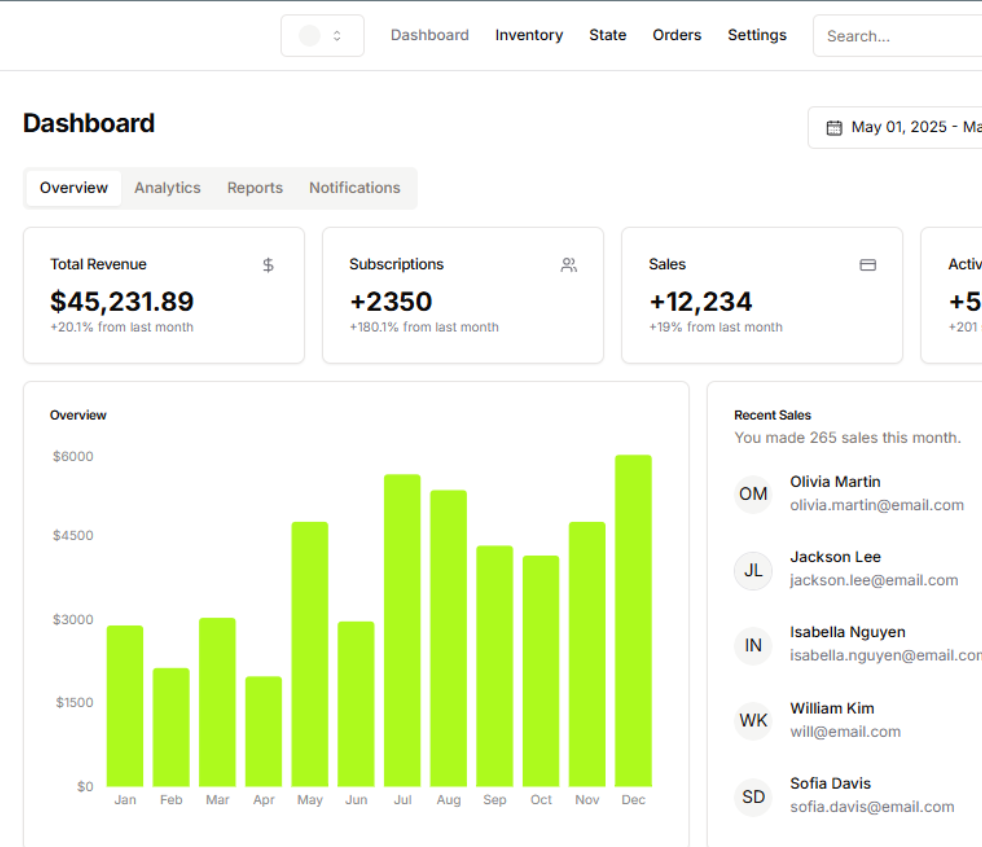Image resolution: width=982 pixels, height=847 pixels.
Task: Click the Apr bar in Overview chart
Action: click(264, 732)
